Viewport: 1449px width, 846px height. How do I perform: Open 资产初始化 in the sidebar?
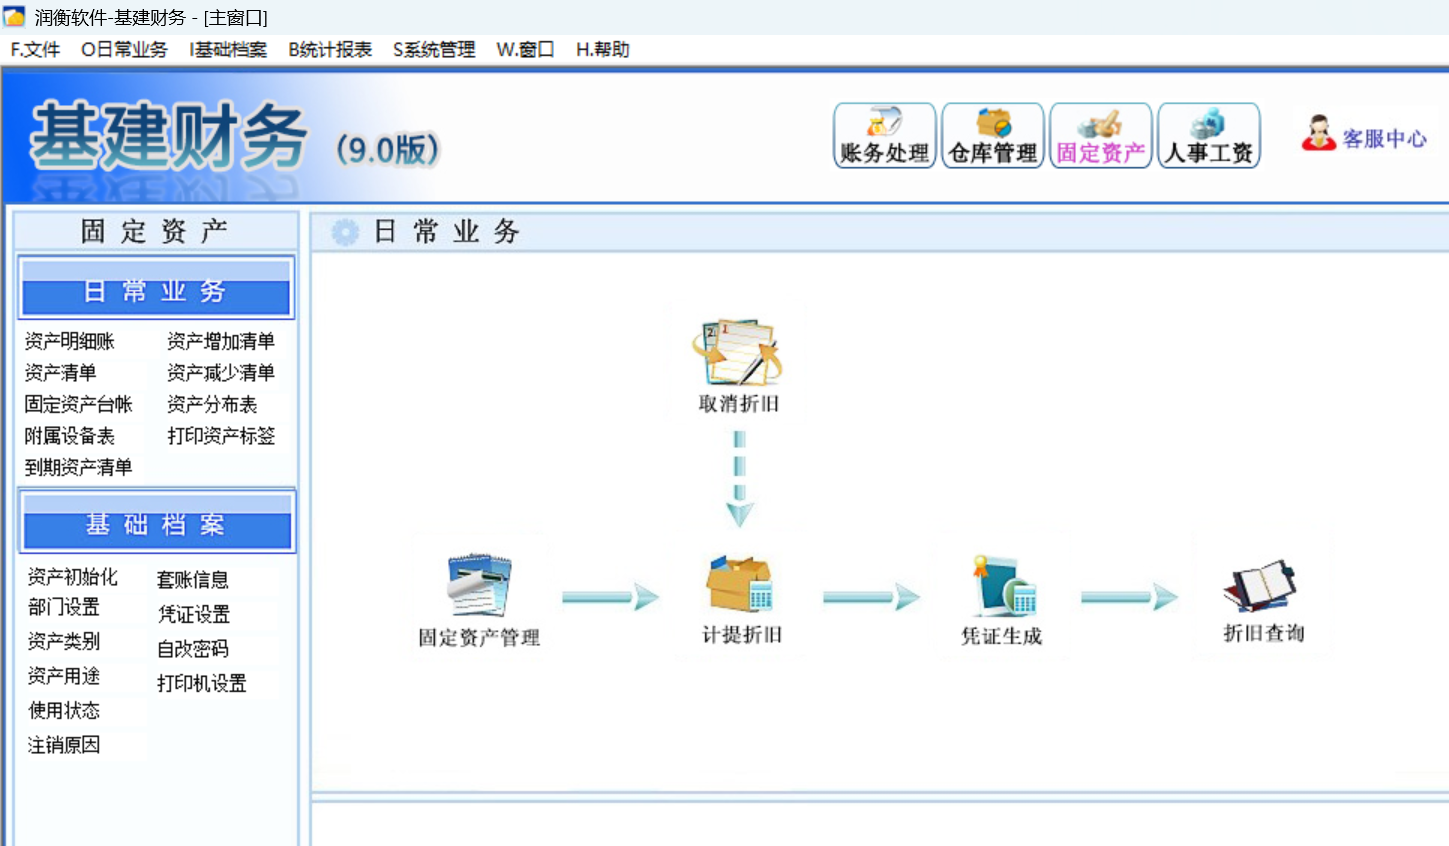tap(73, 577)
